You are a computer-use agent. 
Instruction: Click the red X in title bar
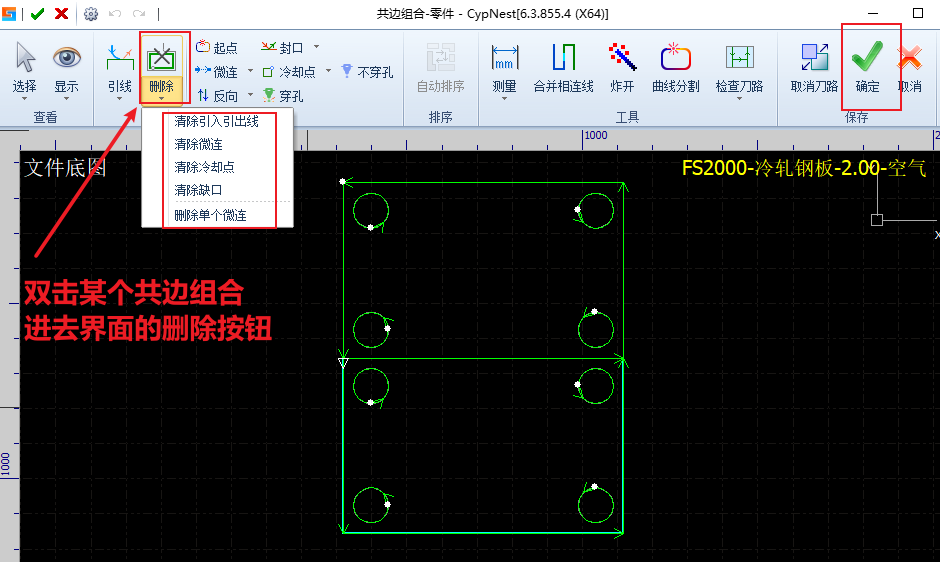(61, 13)
